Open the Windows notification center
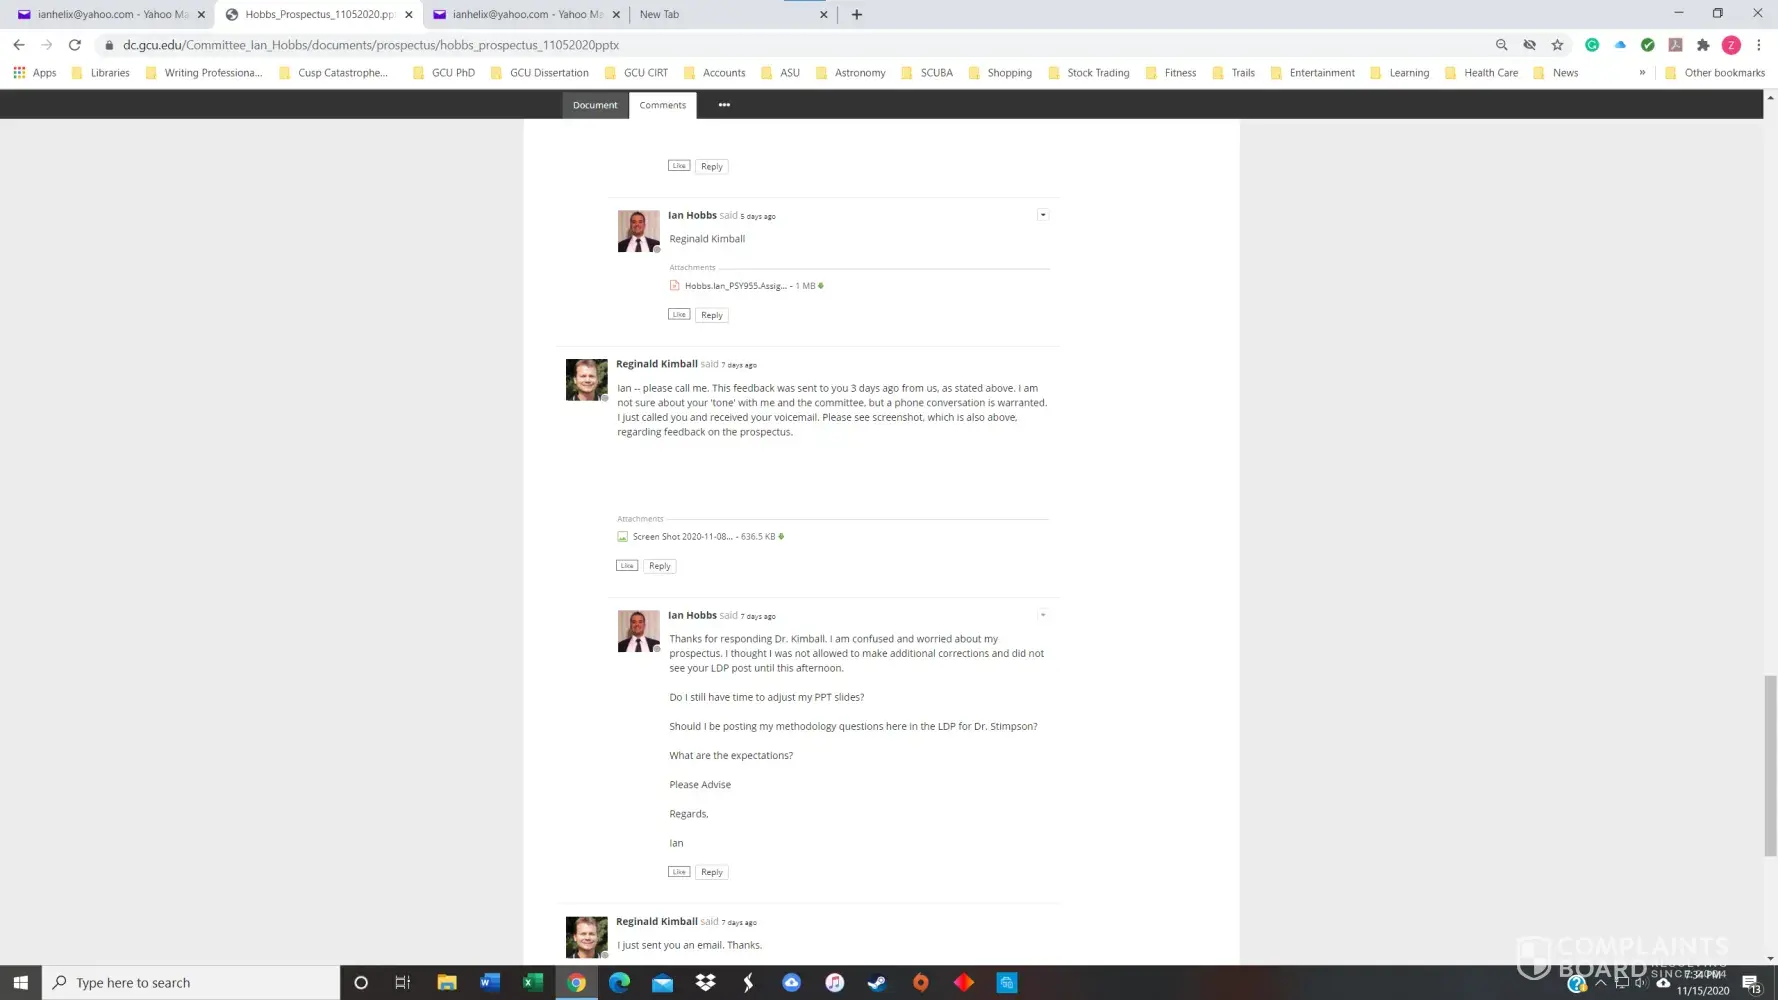This screenshot has width=1778, height=1000. [x=1752, y=984]
